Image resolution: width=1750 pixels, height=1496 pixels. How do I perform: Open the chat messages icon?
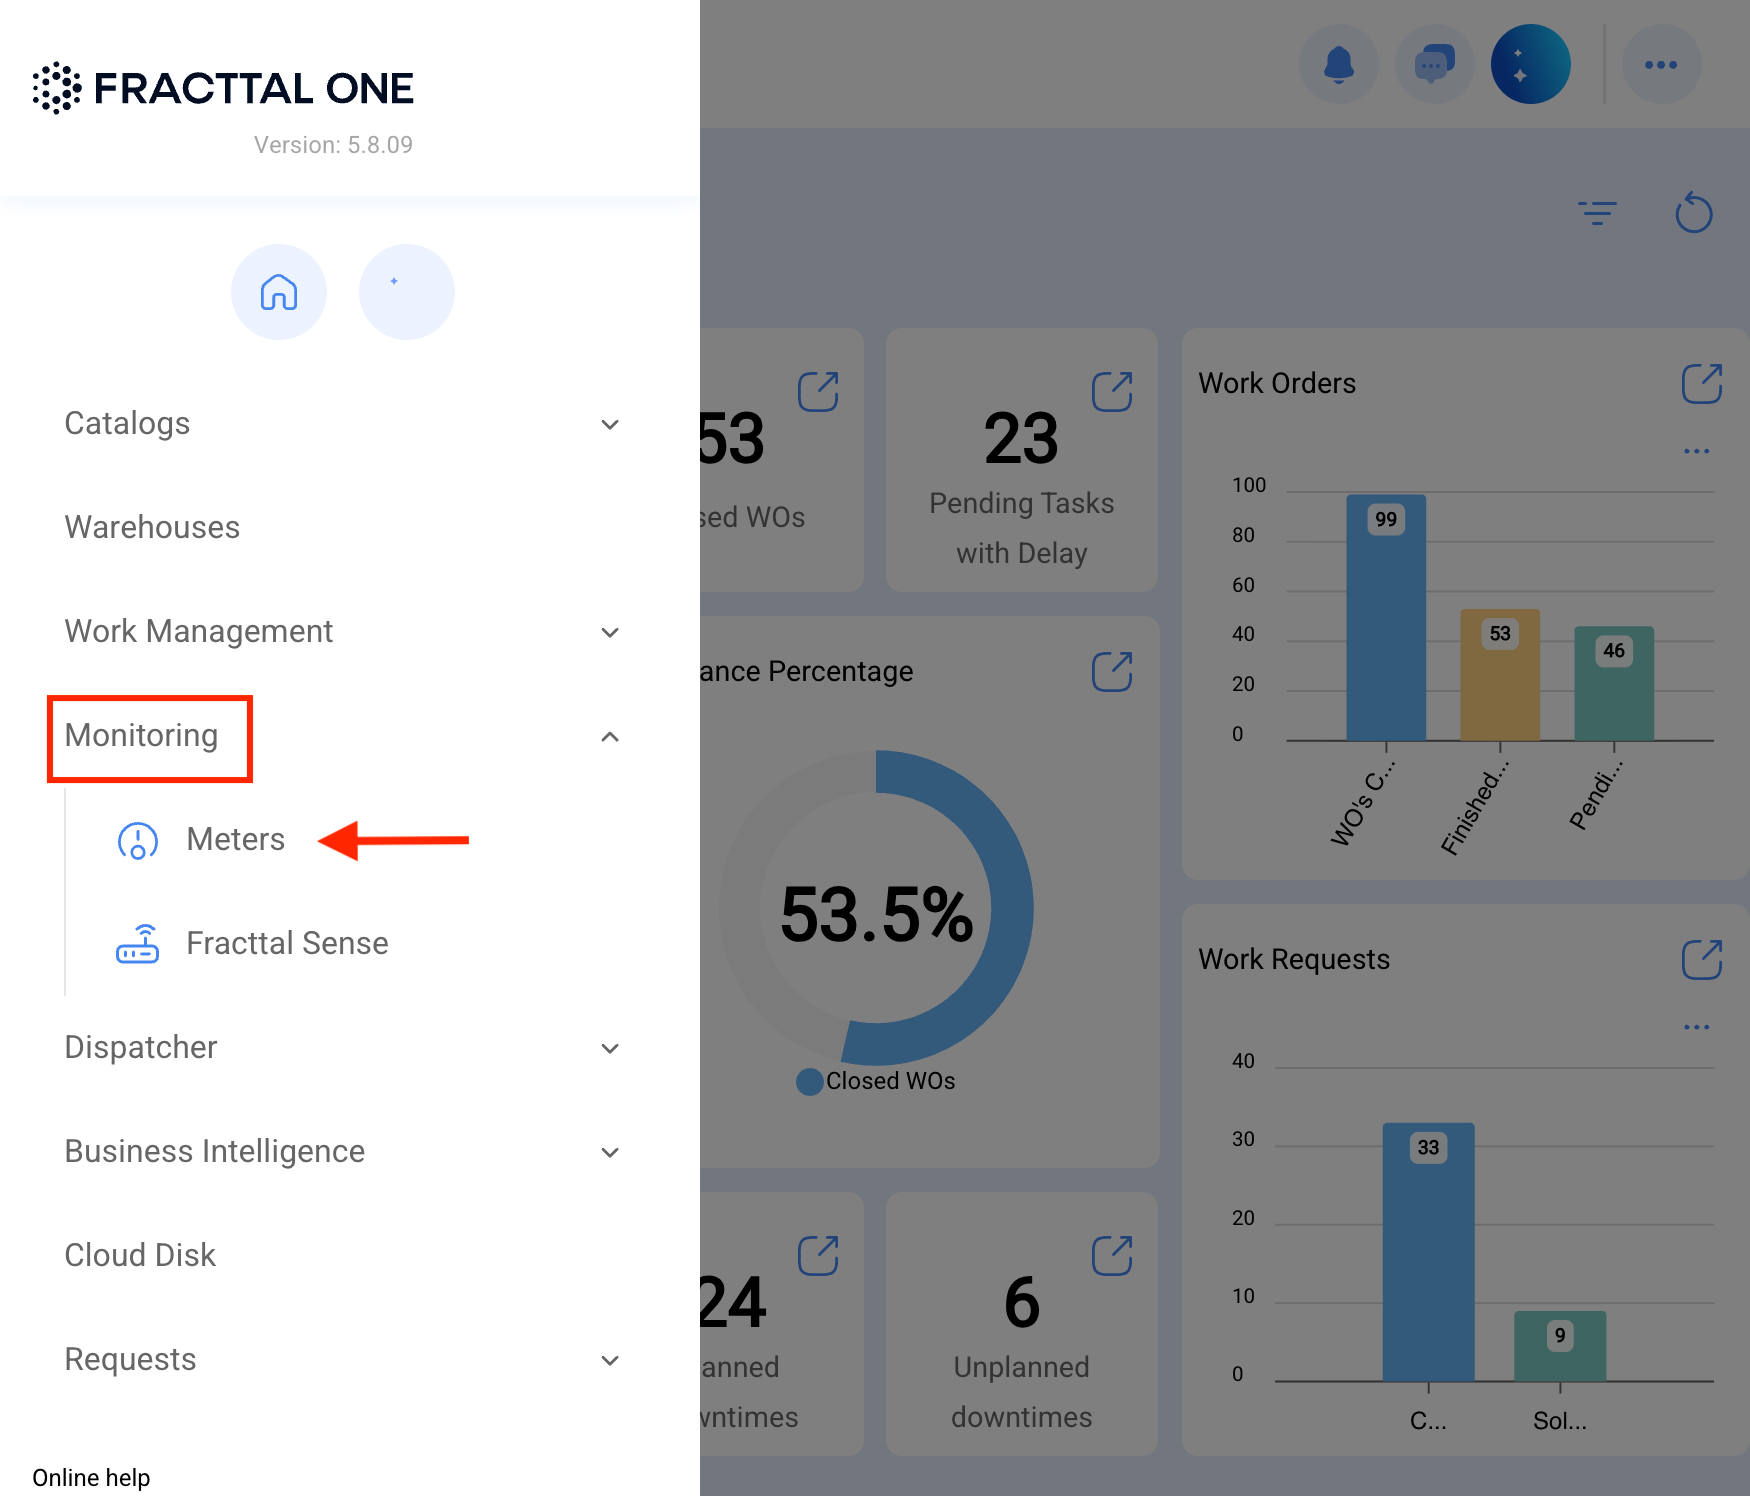tap(1434, 65)
